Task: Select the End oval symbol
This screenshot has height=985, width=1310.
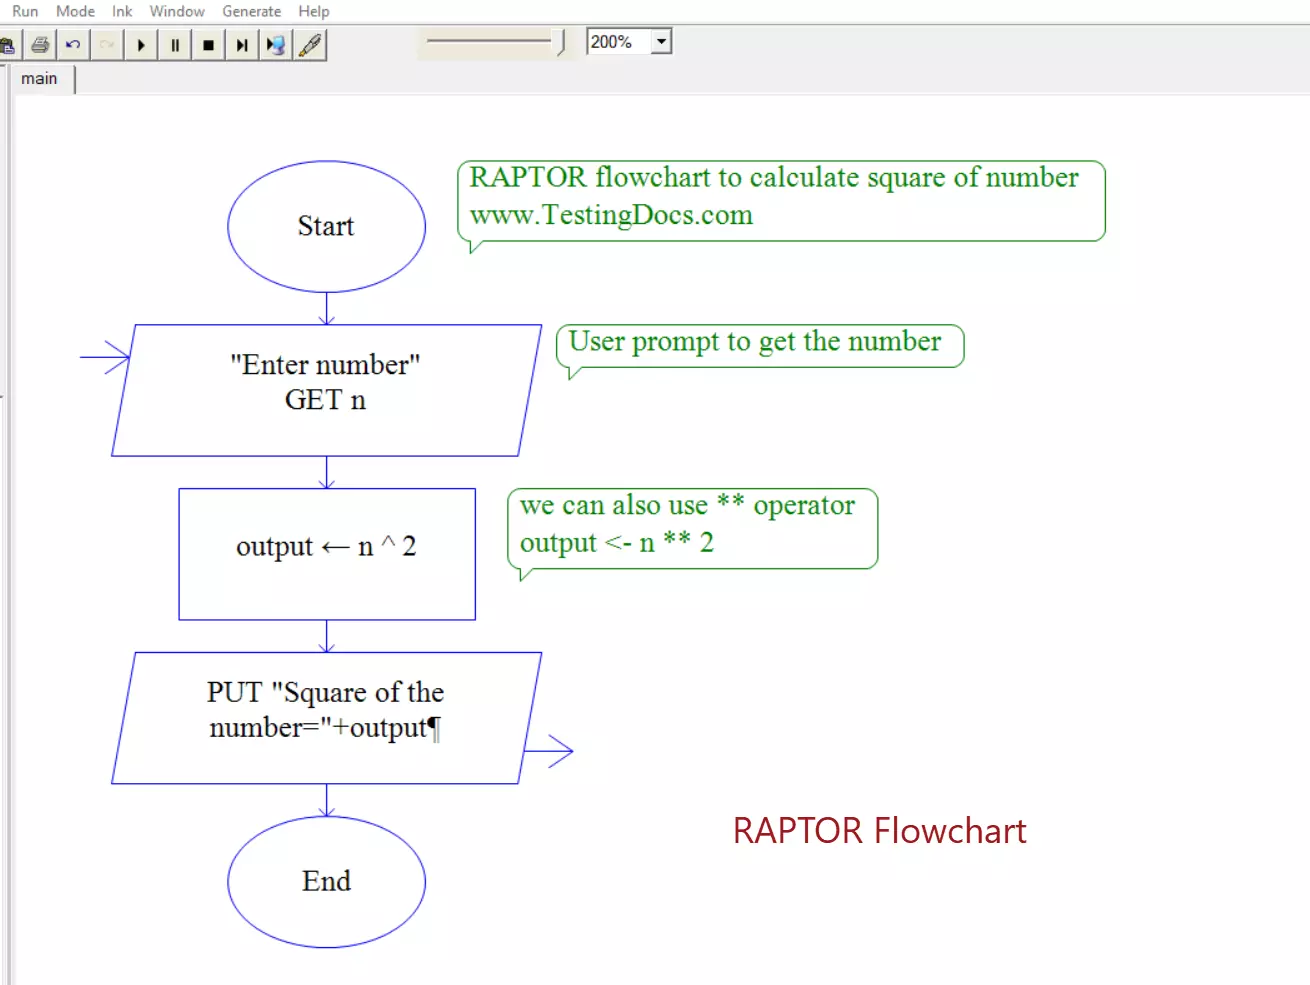Action: [x=326, y=882]
